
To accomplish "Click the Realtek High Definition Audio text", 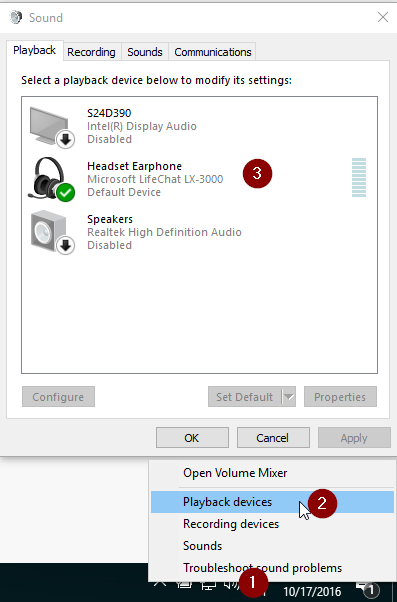I will click(x=164, y=232).
